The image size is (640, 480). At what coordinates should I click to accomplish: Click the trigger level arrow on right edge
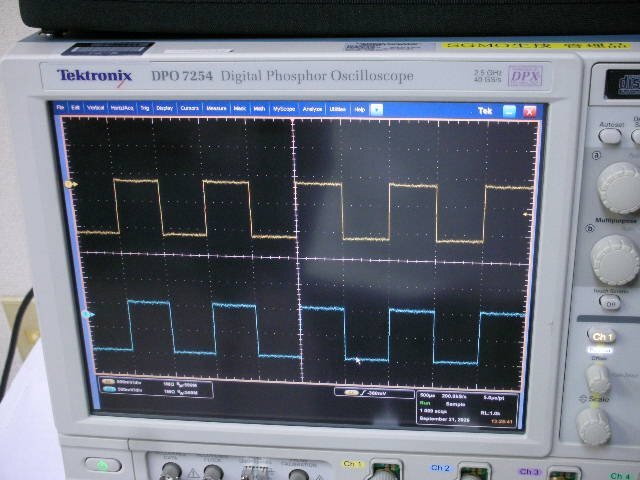527,214
